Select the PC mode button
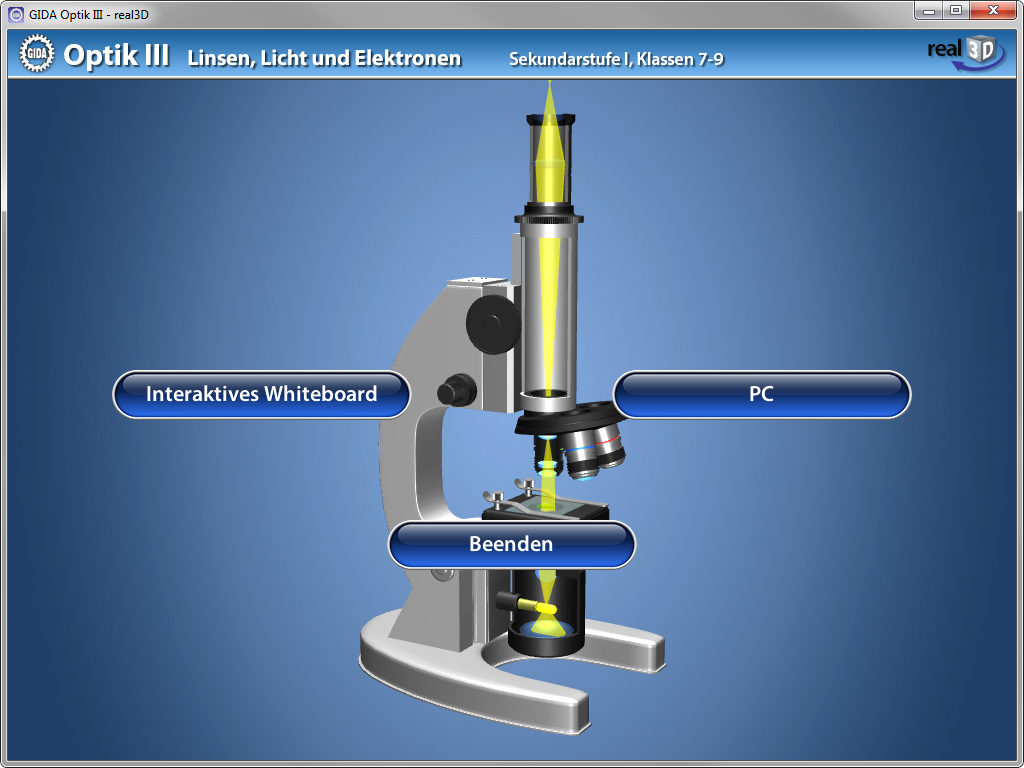 pos(761,394)
